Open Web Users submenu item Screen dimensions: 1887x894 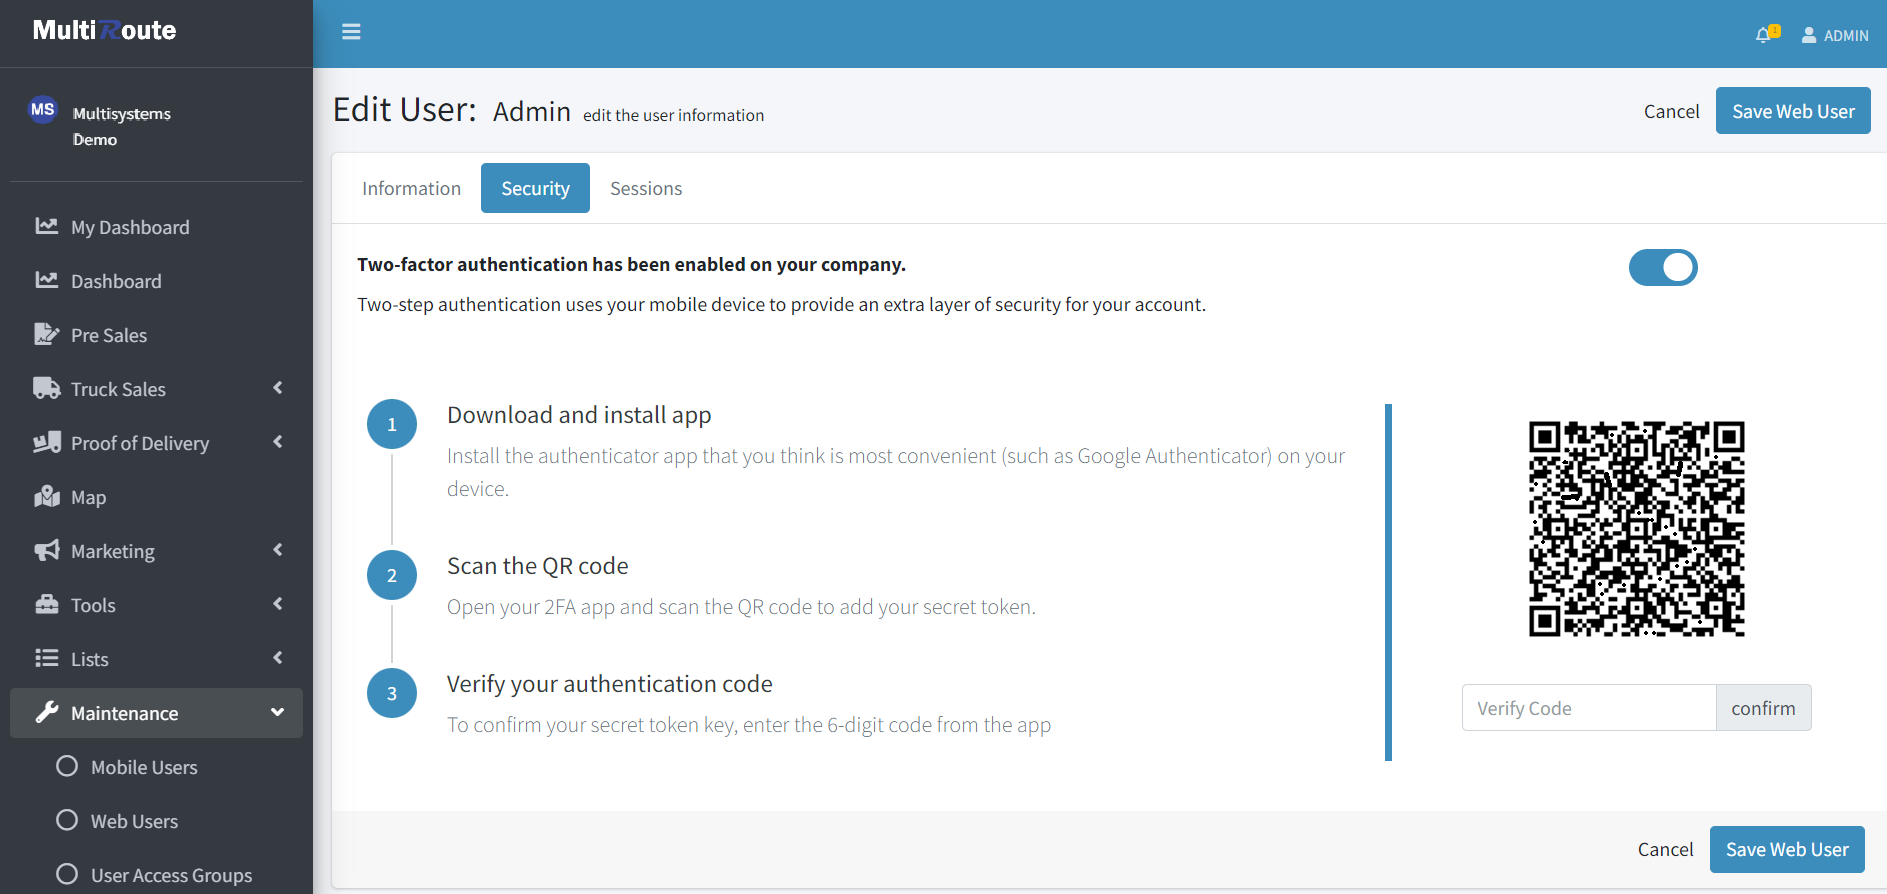[x=156, y=821]
